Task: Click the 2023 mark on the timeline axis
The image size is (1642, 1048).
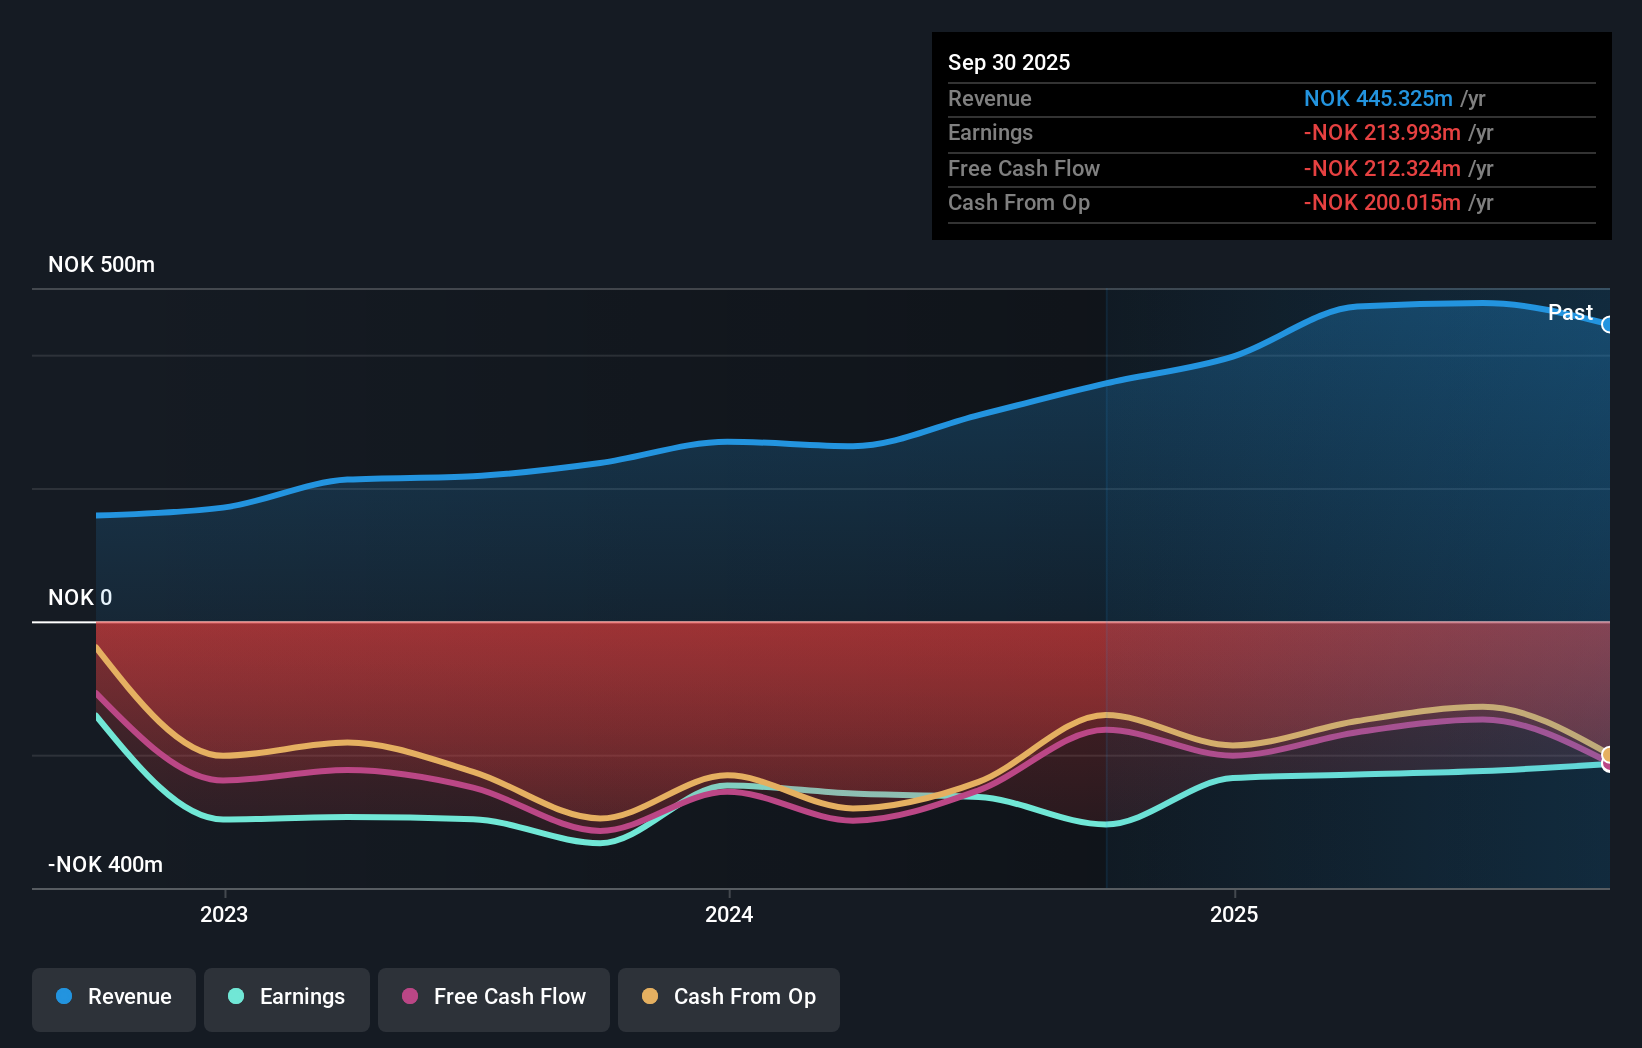Action: pos(223,914)
